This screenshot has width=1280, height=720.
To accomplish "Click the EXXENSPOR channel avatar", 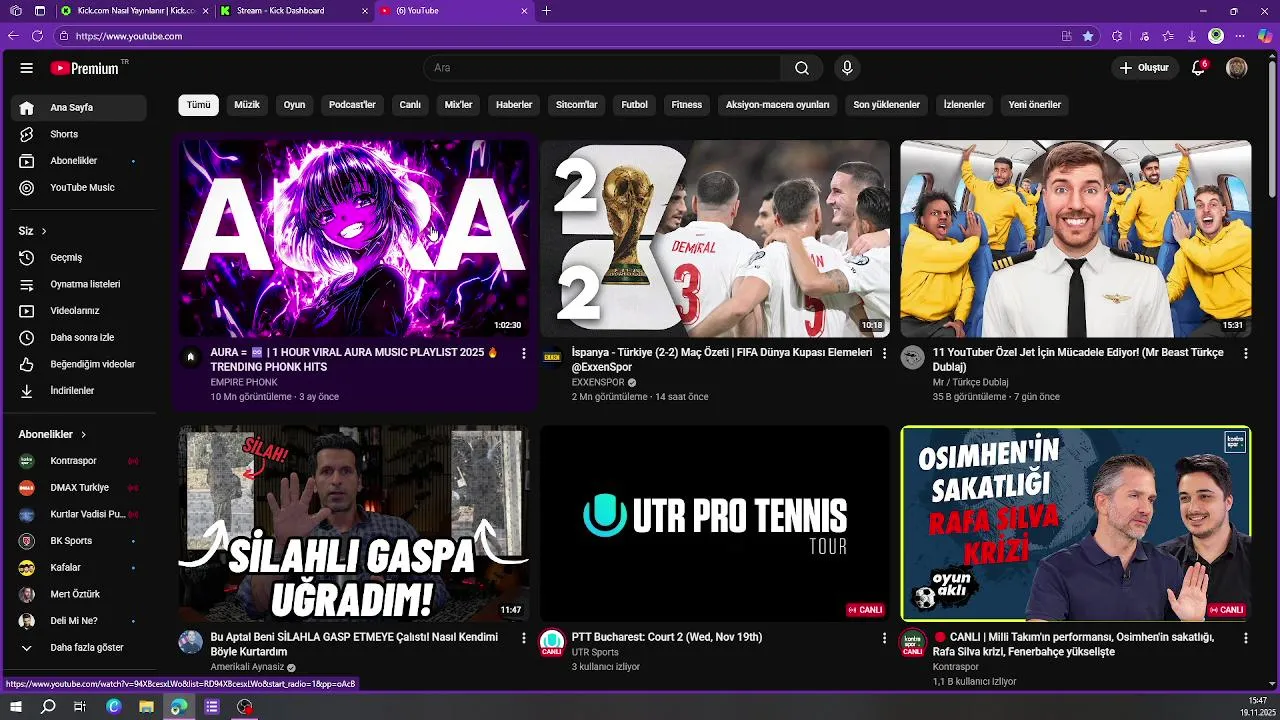I will click(x=552, y=356).
